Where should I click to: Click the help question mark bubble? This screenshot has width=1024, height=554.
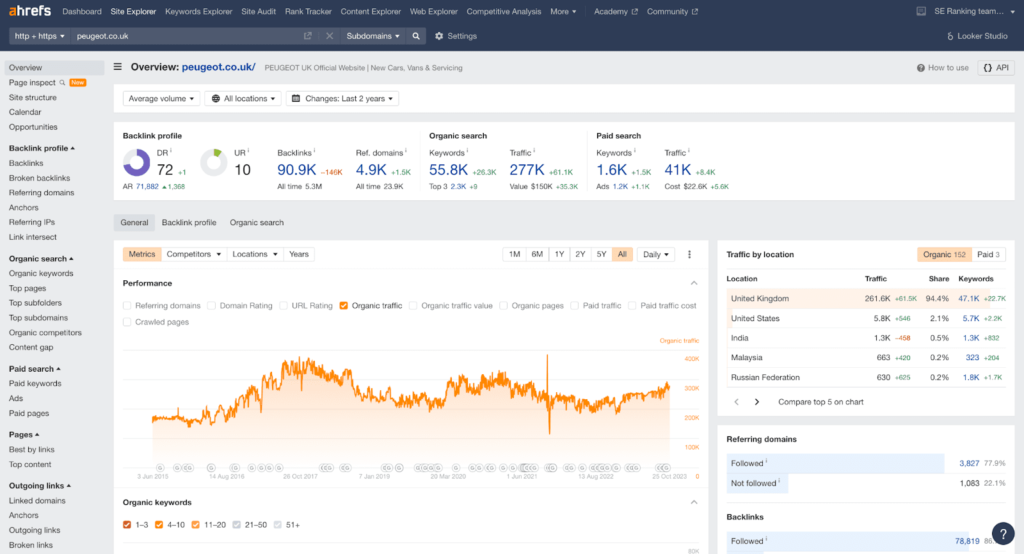(x=1003, y=534)
